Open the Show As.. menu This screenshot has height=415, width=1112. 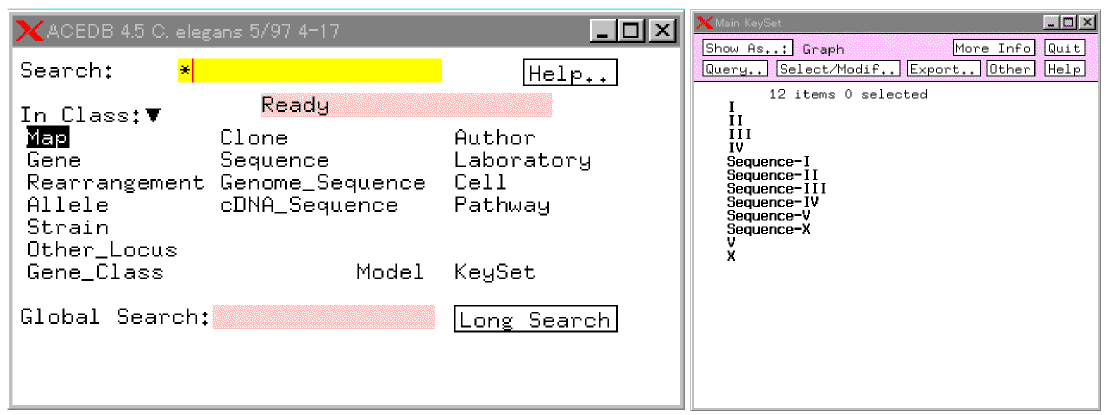pyautogui.click(x=747, y=48)
